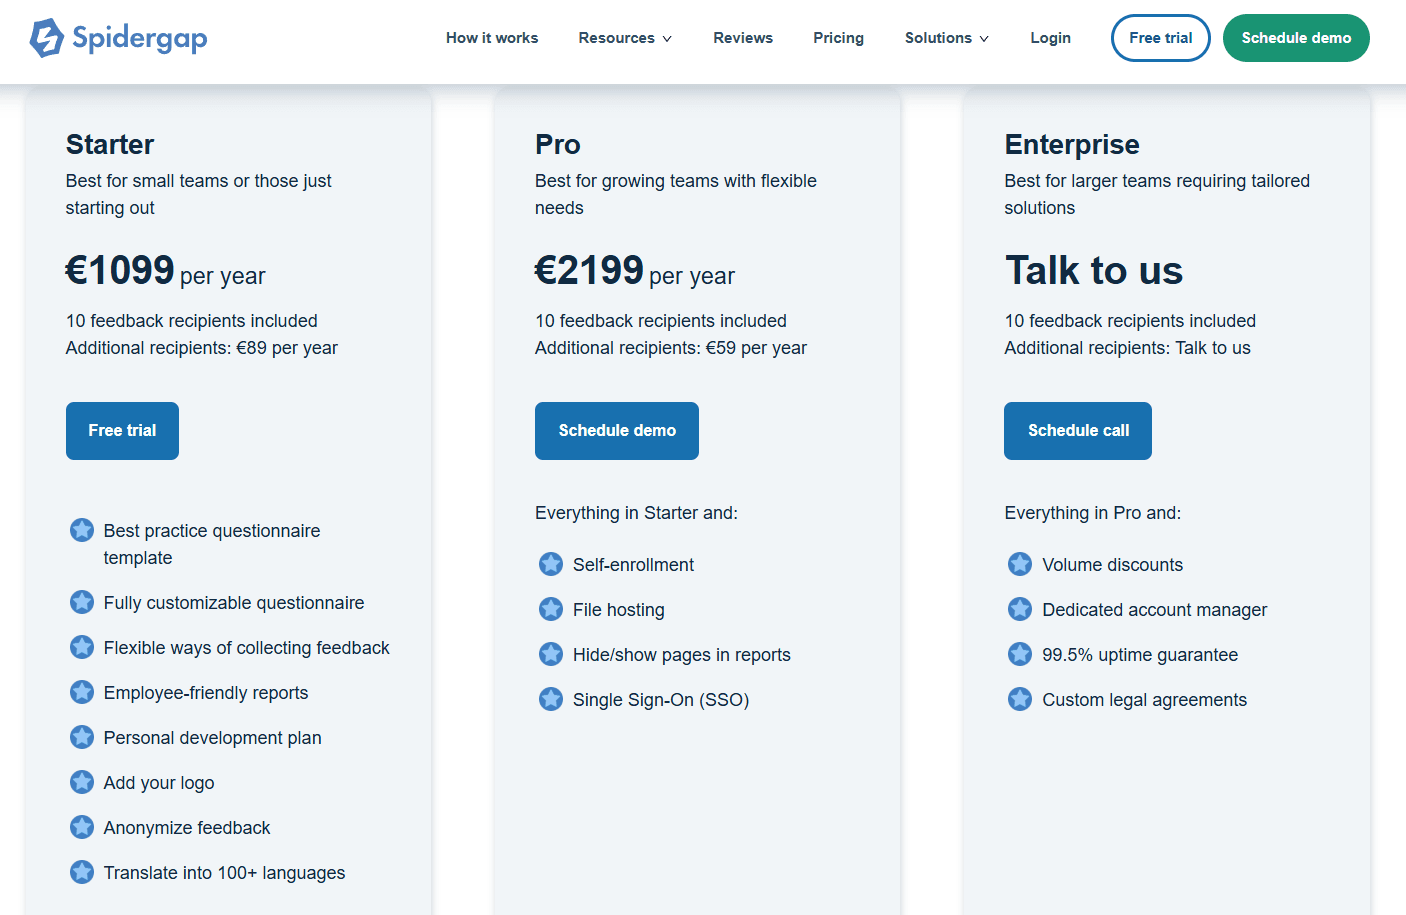
Task: Click star icon beside Best practice questionnaire template
Action: pyautogui.click(x=82, y=530)
